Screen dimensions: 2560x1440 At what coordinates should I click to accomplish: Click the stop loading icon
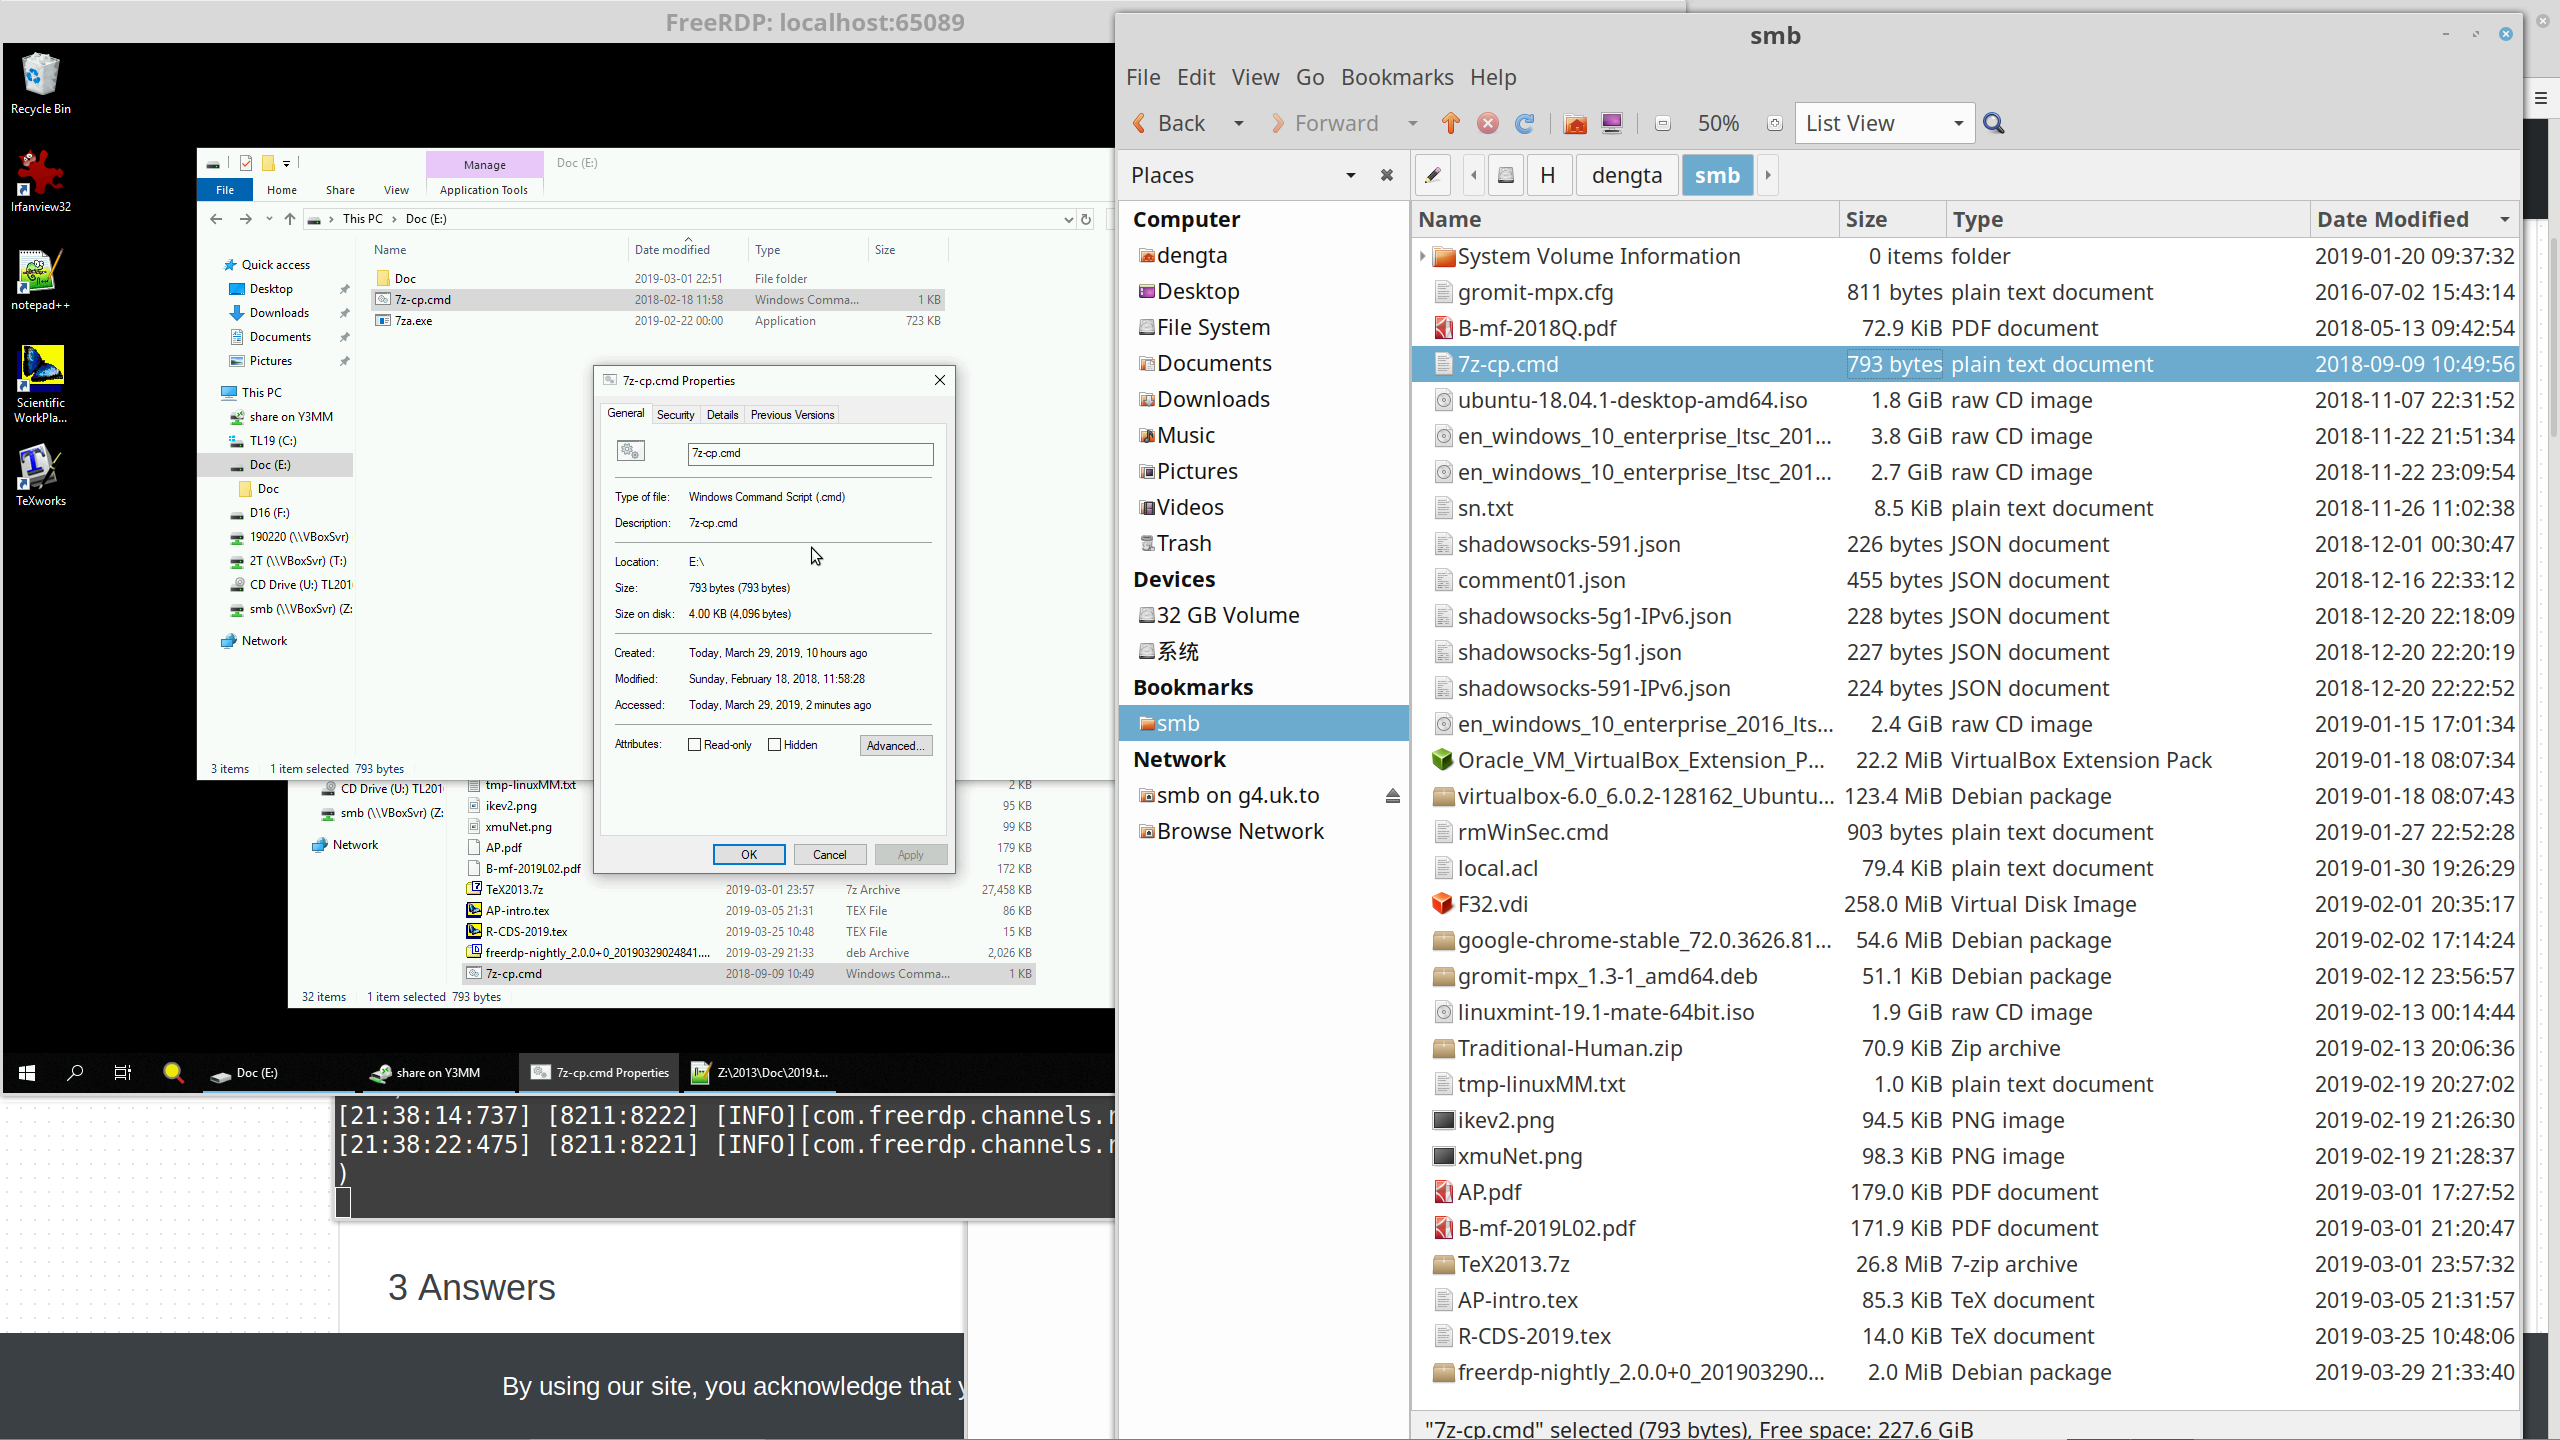[x=1487, y=123]
